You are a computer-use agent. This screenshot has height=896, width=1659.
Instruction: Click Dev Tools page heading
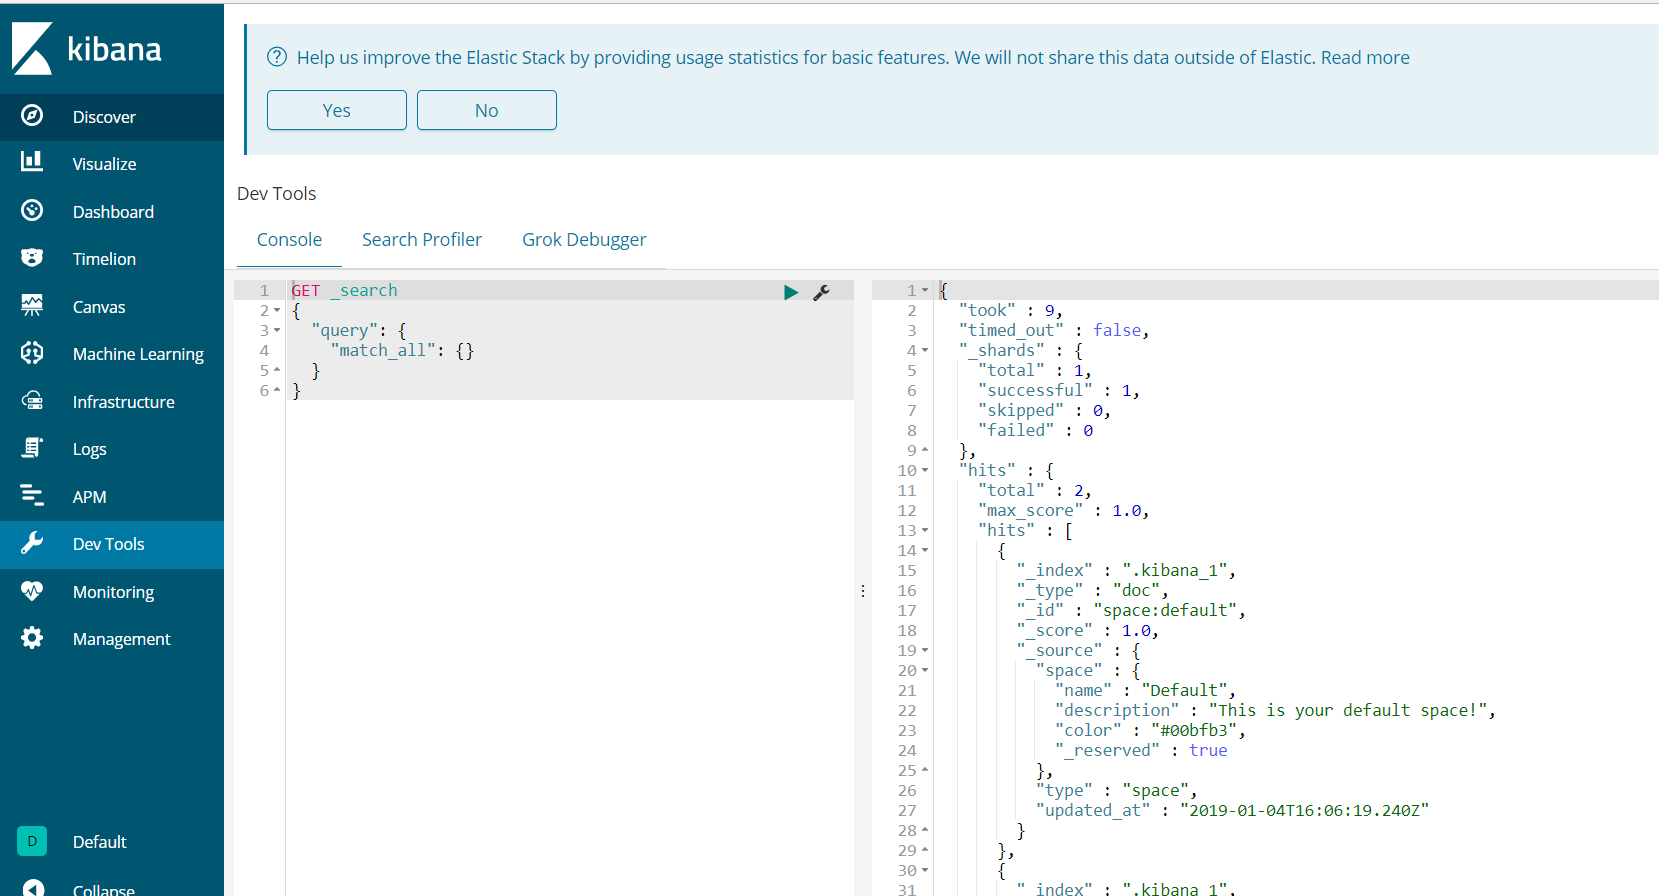(277, 193)
